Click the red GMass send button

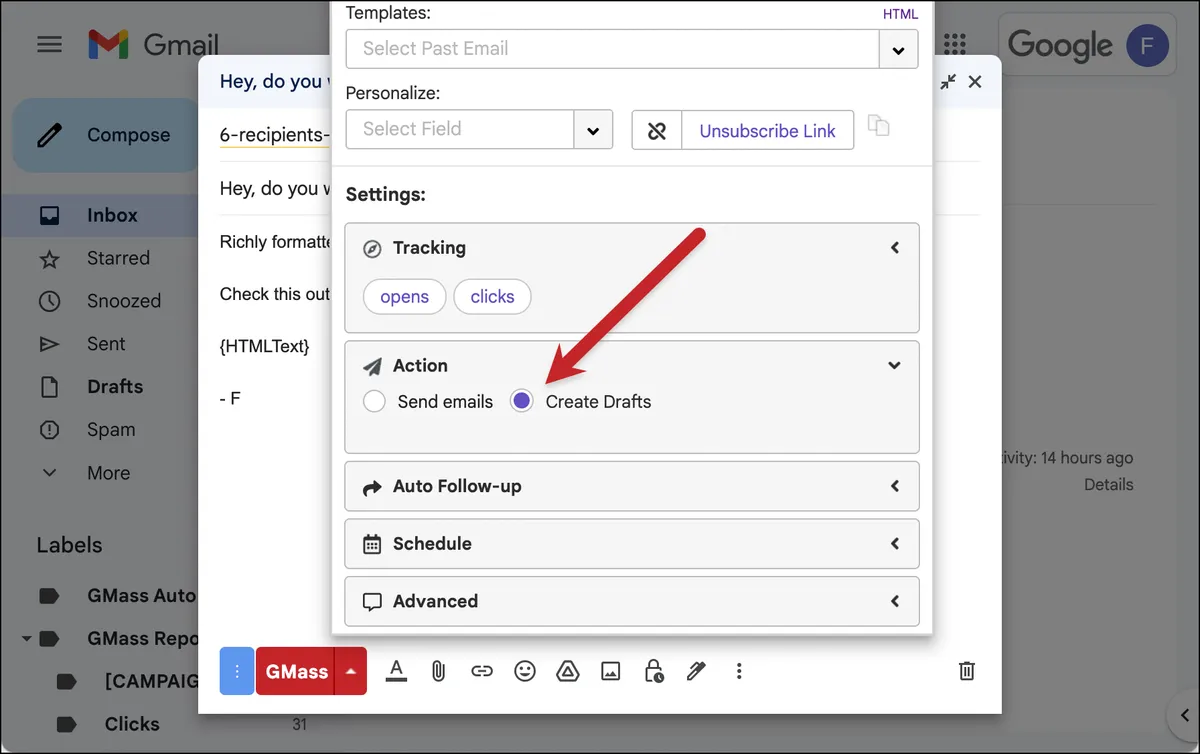click(296, 671)
